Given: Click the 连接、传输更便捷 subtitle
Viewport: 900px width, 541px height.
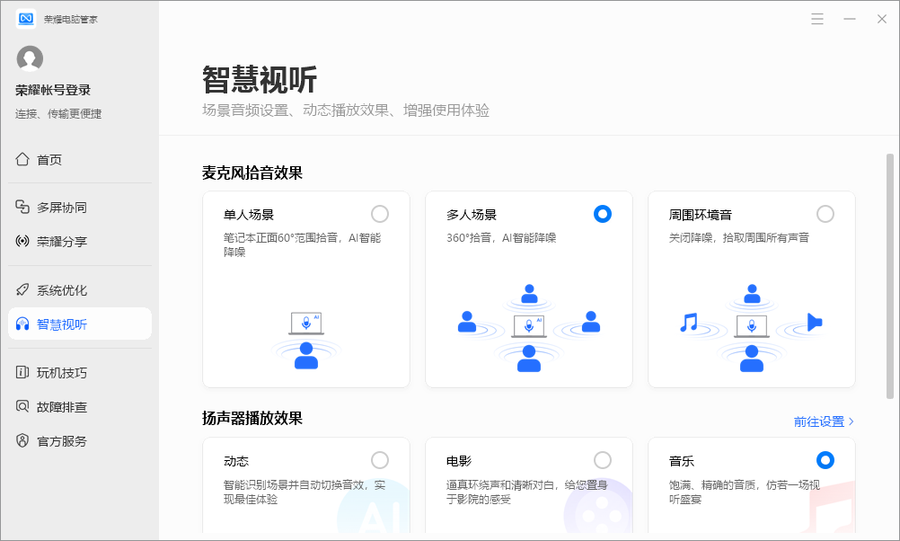Looking at the screenshot, I should tap(58, 114).
